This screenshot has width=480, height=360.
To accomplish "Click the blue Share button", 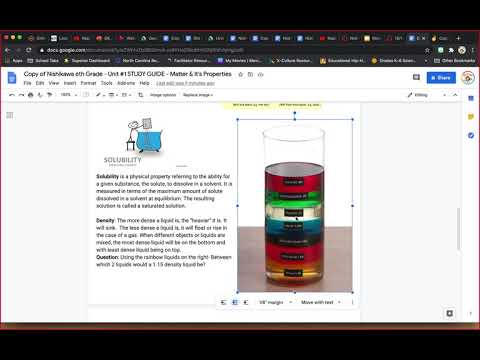I will [x=441, y=77].
